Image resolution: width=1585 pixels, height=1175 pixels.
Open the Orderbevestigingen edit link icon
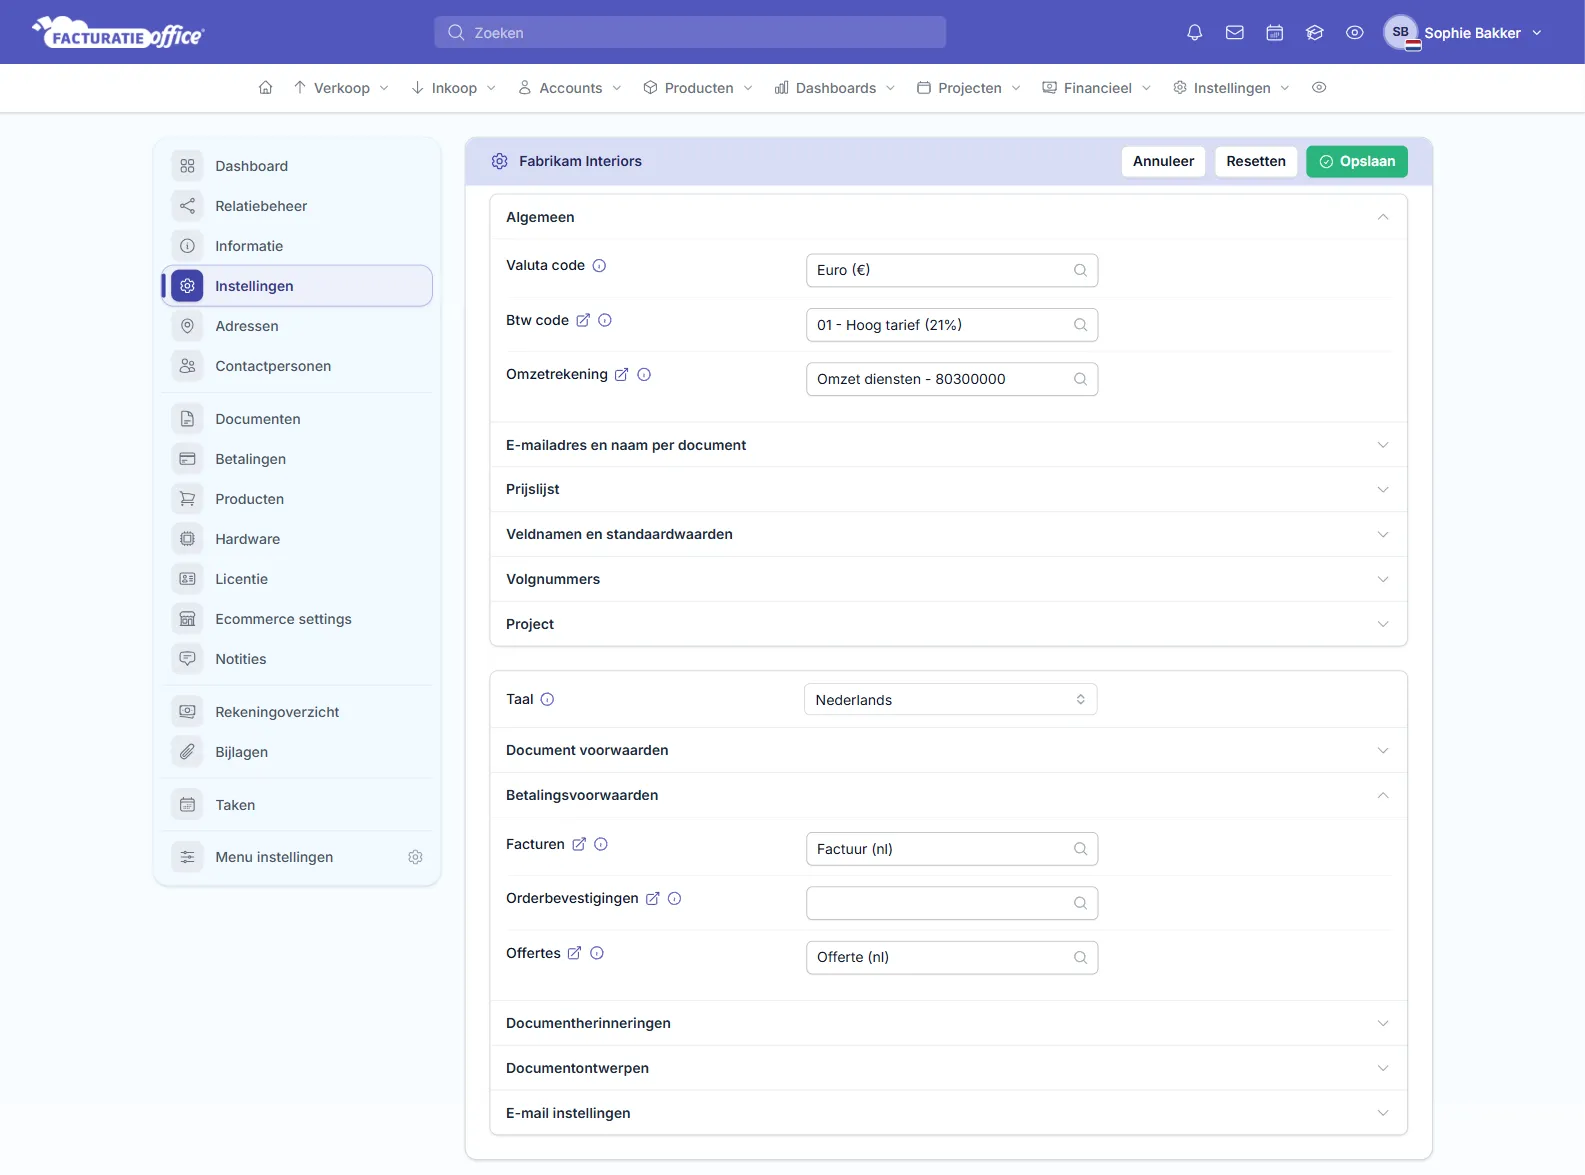pos(652,898)
